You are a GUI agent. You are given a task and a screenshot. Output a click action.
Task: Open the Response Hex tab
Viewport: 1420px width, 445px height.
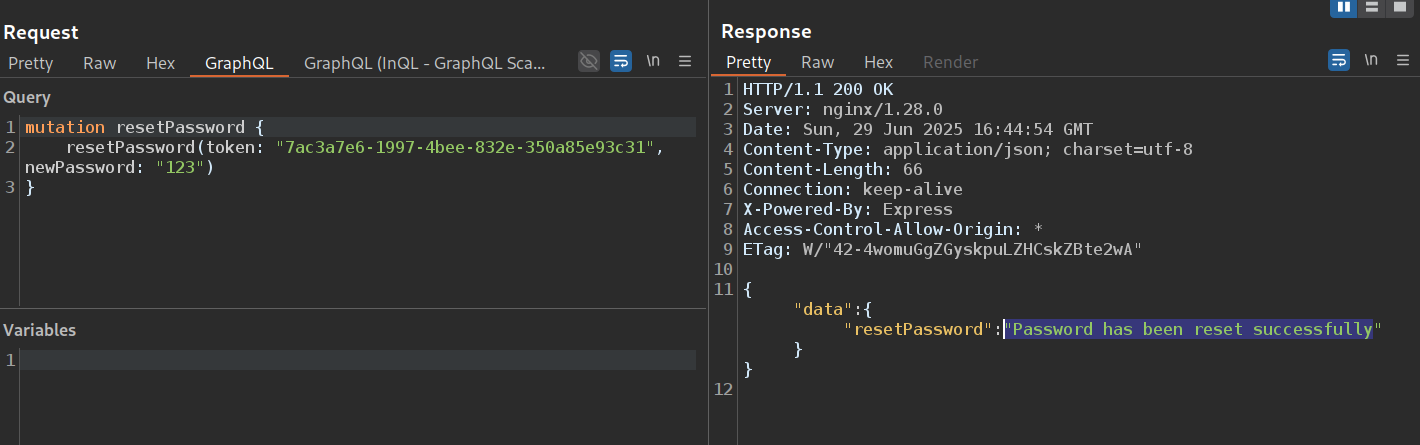click(x=878, y=62)
